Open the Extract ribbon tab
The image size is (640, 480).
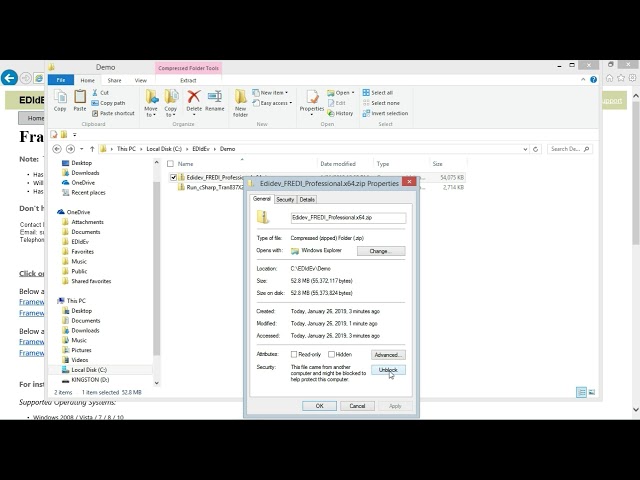click(x=188, y=80)
